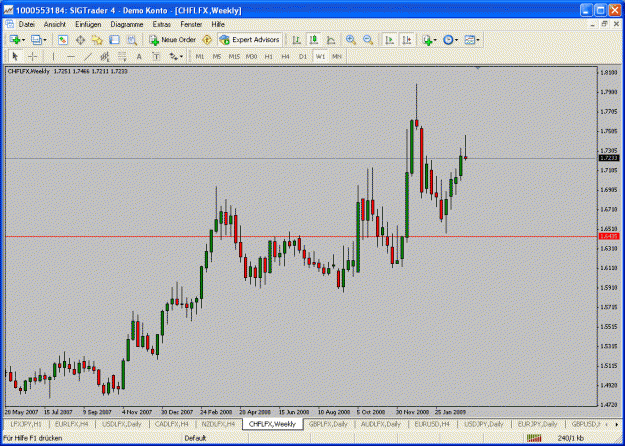Open the Indicators dropdown arrow
This screenshot has height=446, width=625.
435,40
